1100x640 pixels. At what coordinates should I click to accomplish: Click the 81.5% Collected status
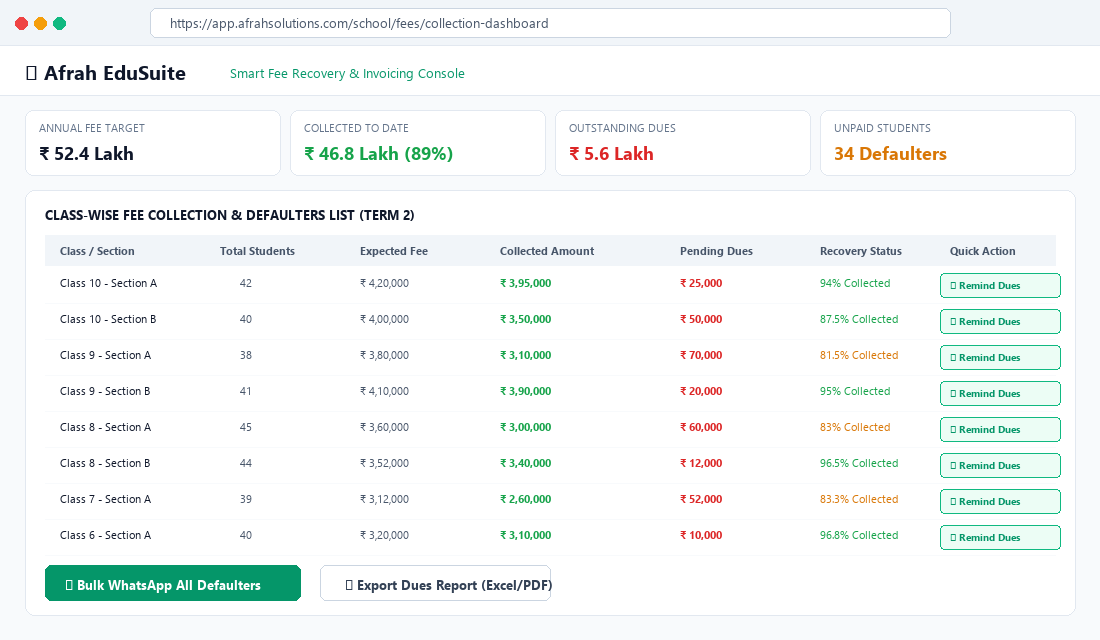(859, 355)
